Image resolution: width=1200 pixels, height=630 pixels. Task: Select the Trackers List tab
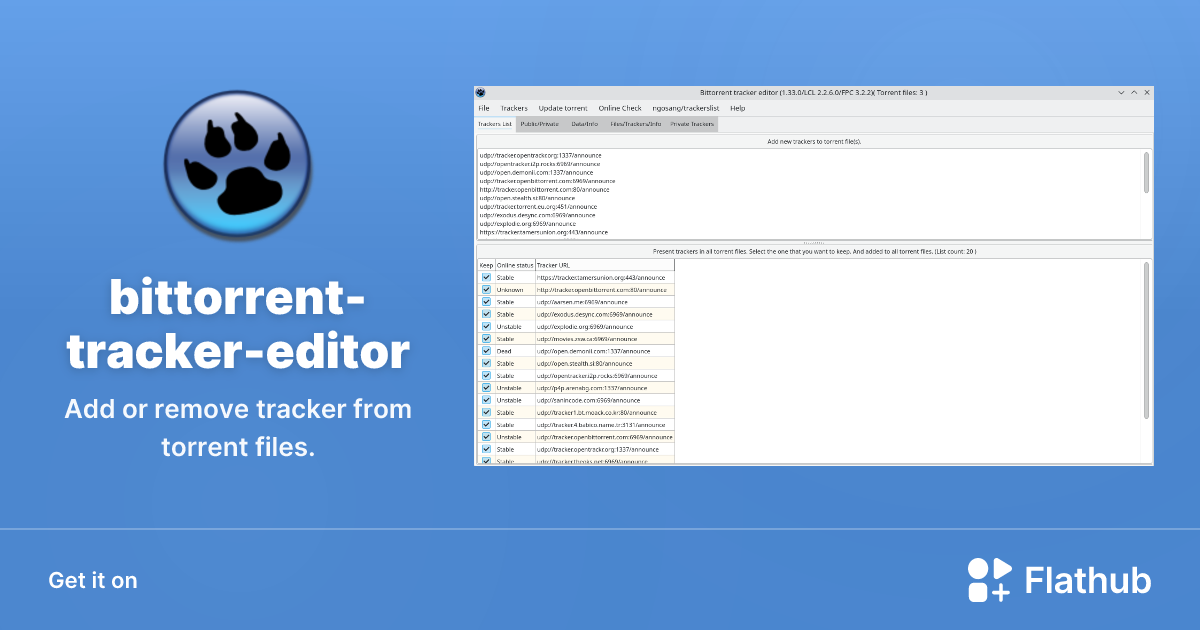(495, 124)
